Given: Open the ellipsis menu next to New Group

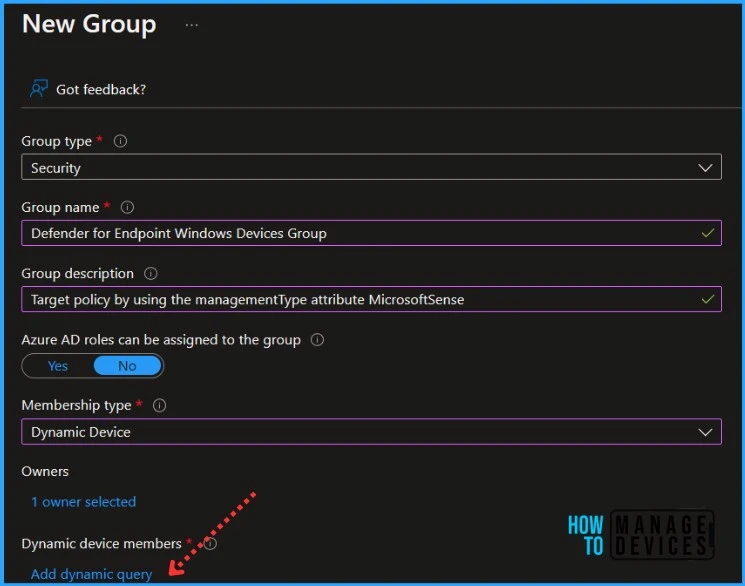Looking at the screenshot, I should coord(191,25).
